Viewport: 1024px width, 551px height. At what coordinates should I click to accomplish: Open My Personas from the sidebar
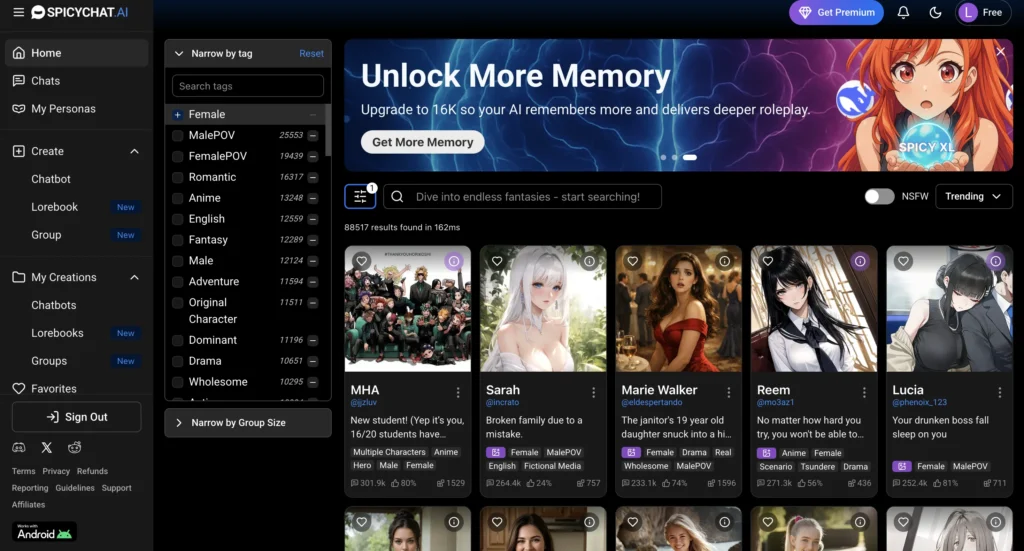[63, 109]
